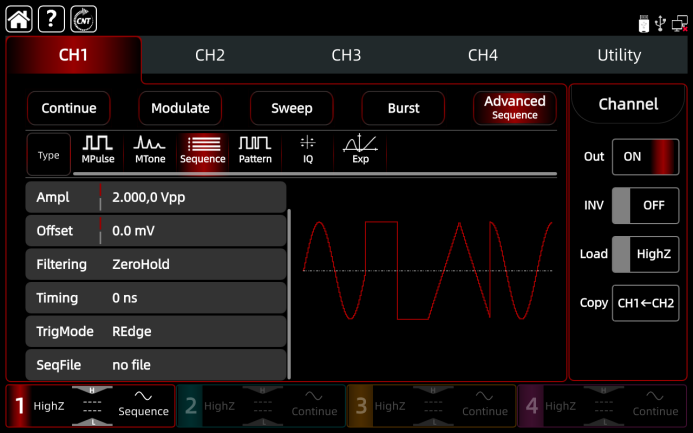Open the Help question mark icon
693x433 pixels.
(52, 18)
